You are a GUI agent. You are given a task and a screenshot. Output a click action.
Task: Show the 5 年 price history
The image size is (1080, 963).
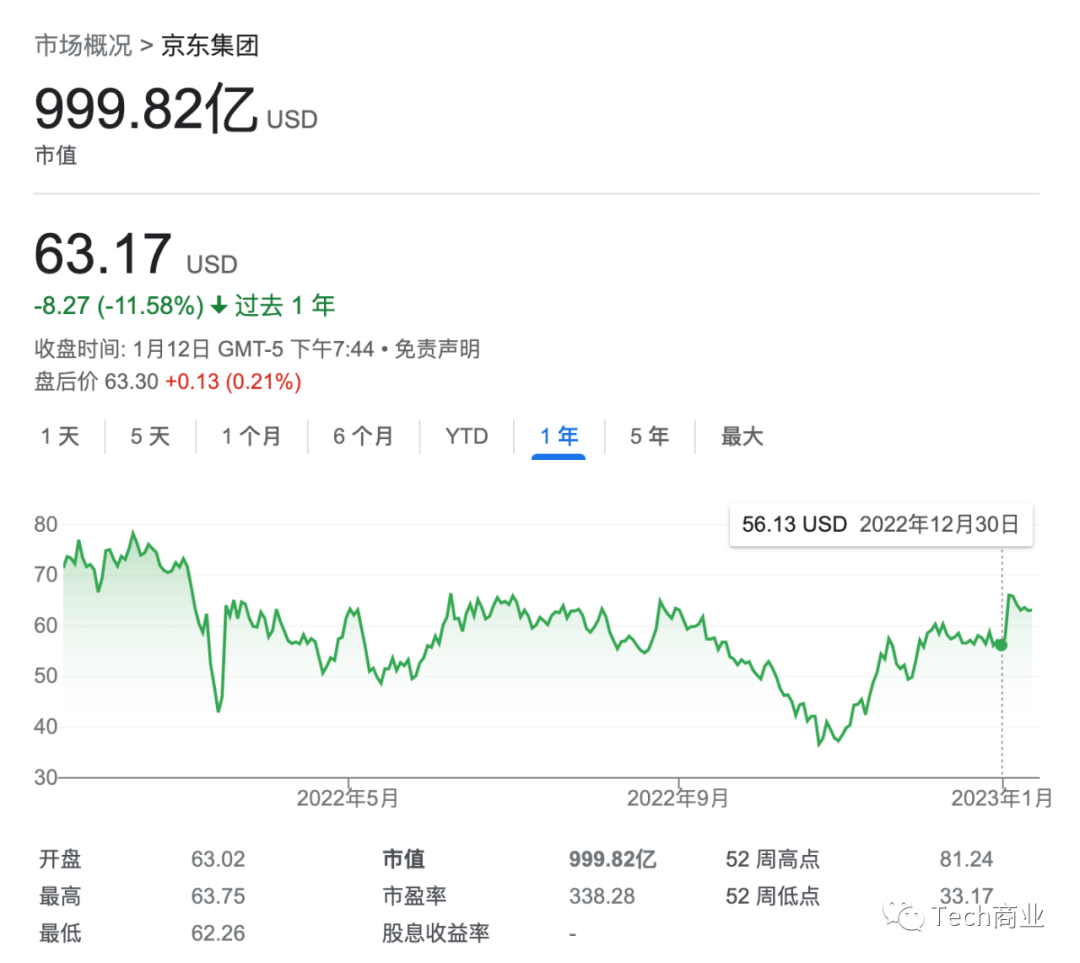649,437
